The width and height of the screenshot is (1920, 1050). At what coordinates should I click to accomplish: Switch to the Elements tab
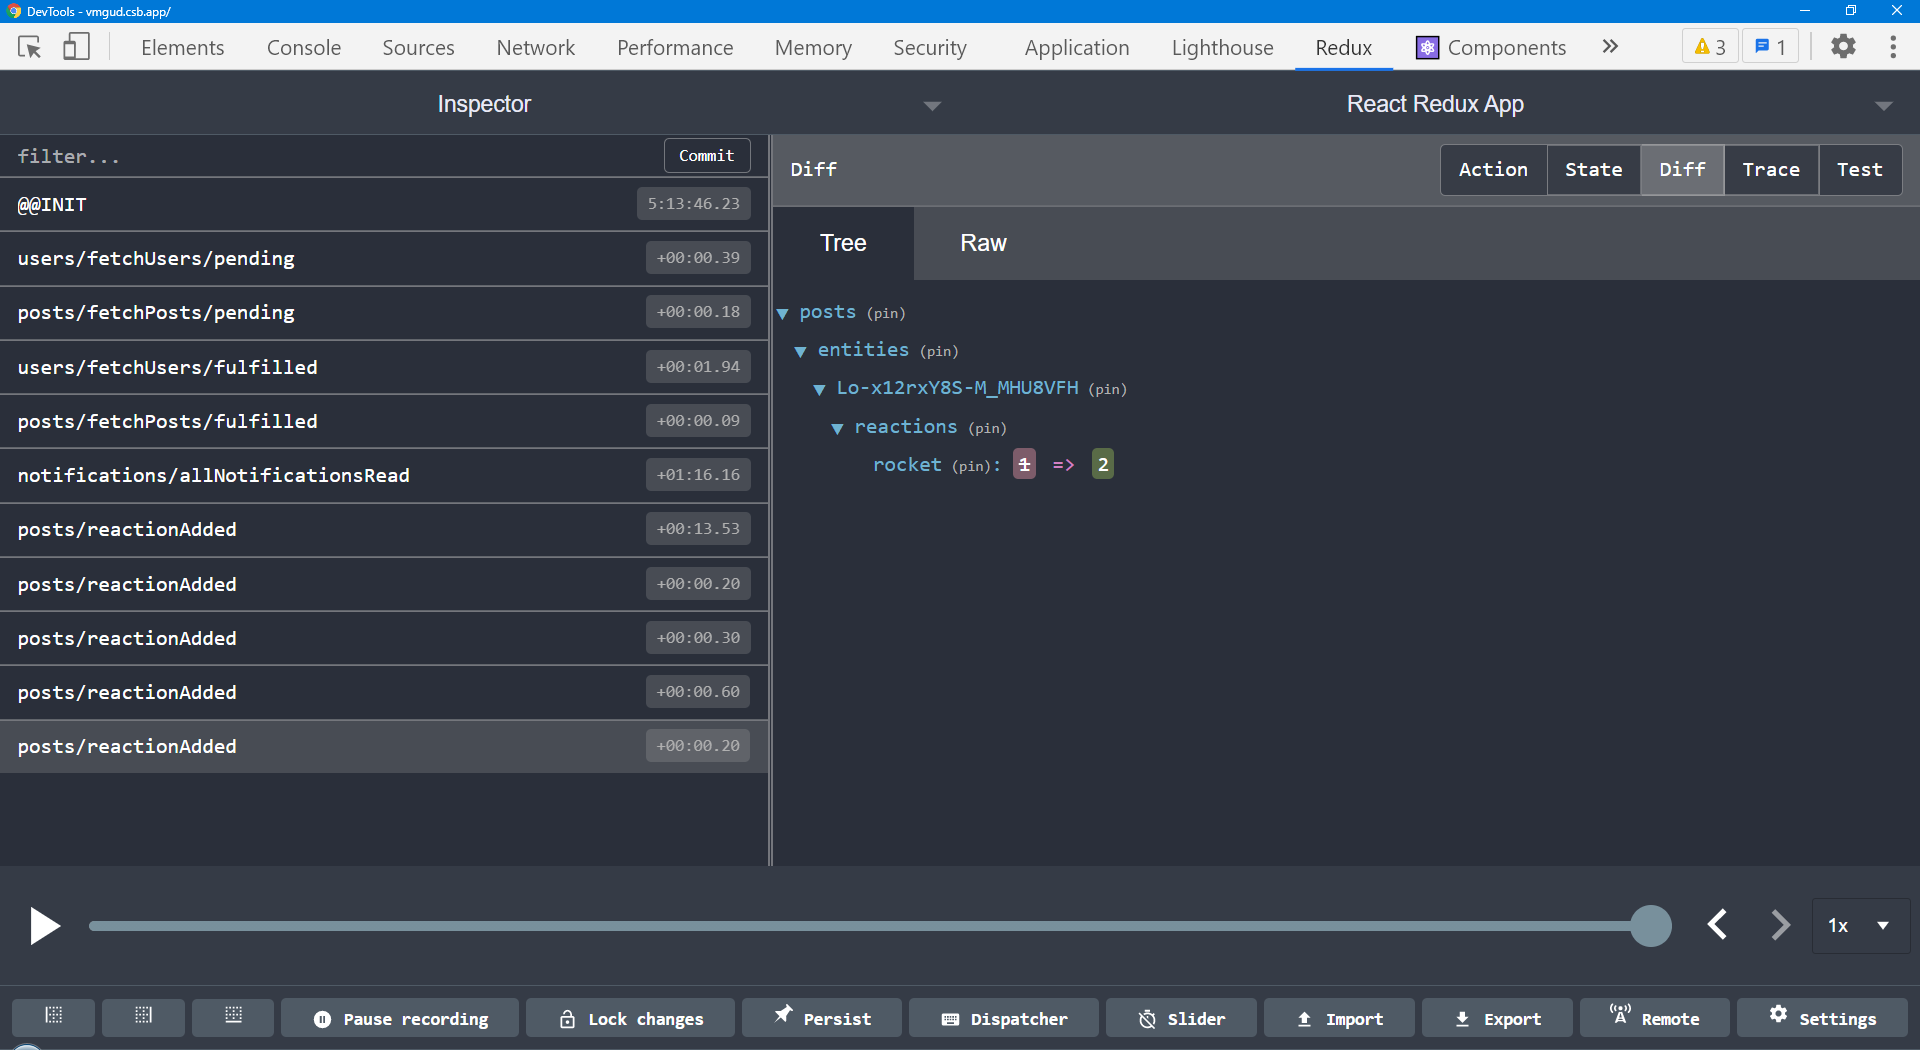(x=182, y=47)
